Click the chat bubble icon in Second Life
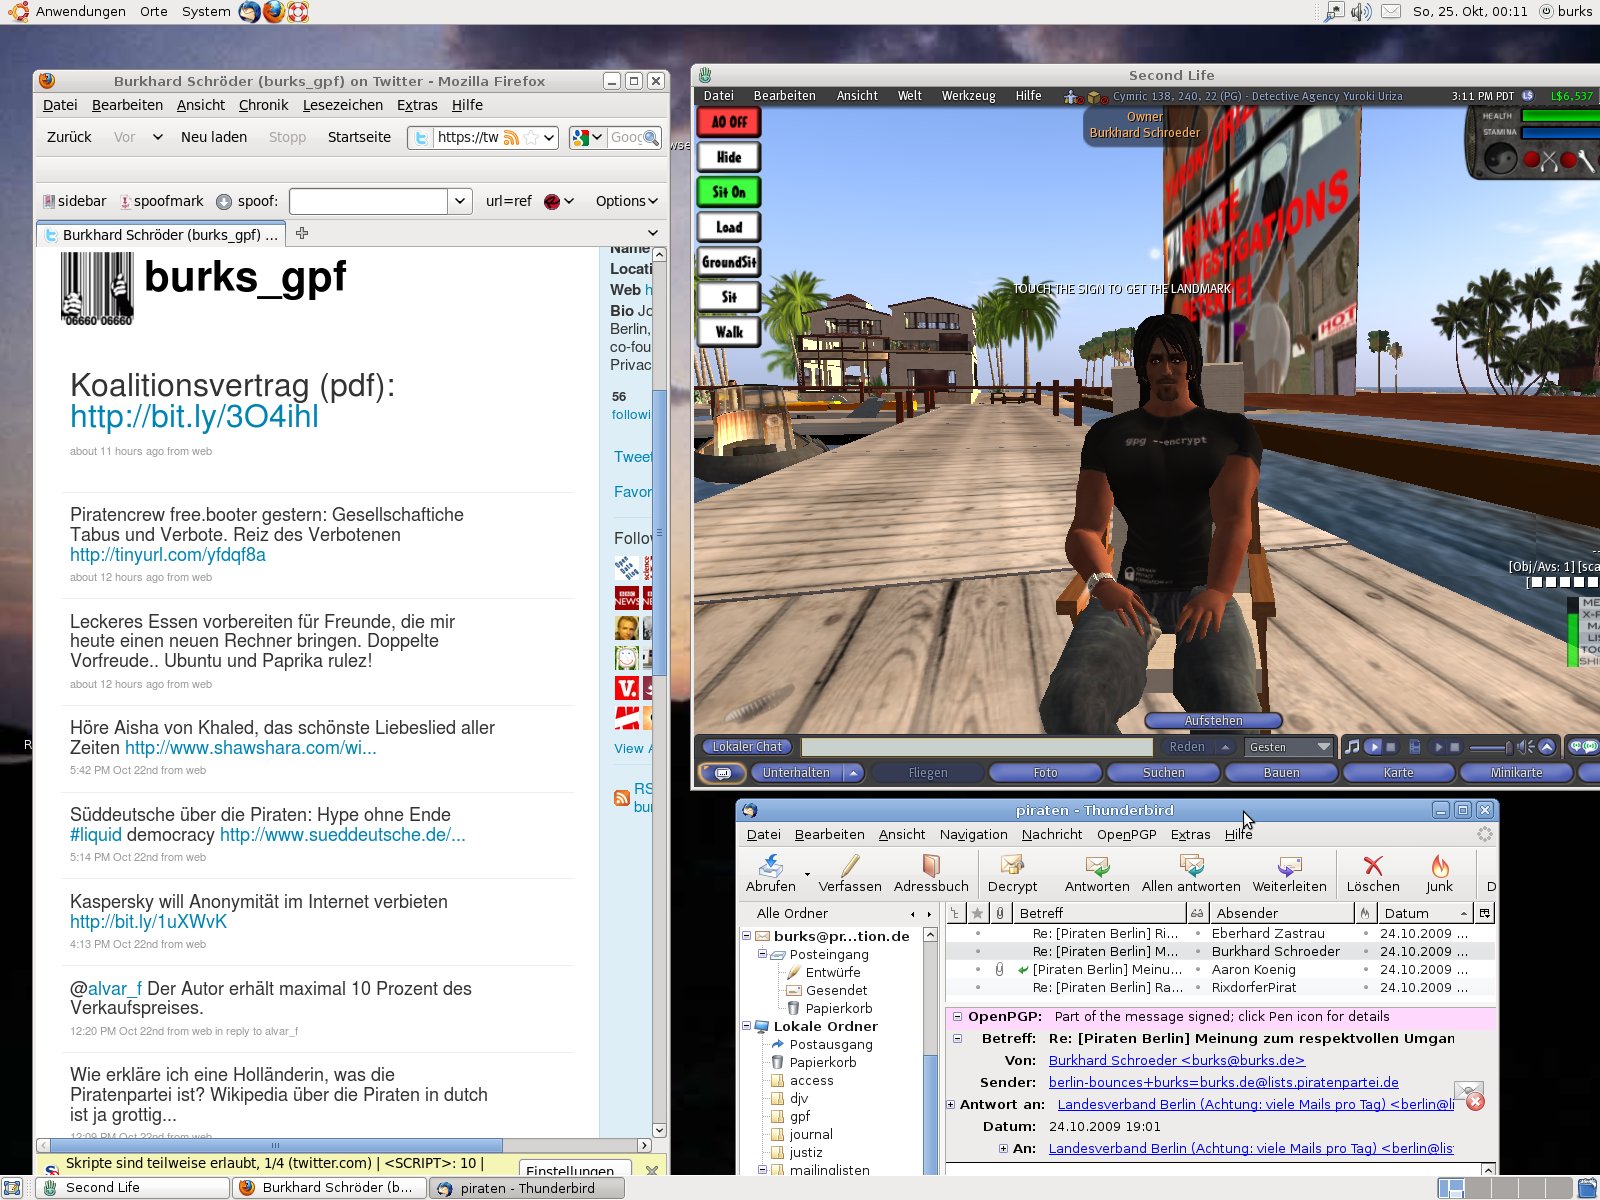The image size is (1600, 1200). click(723, 773)
